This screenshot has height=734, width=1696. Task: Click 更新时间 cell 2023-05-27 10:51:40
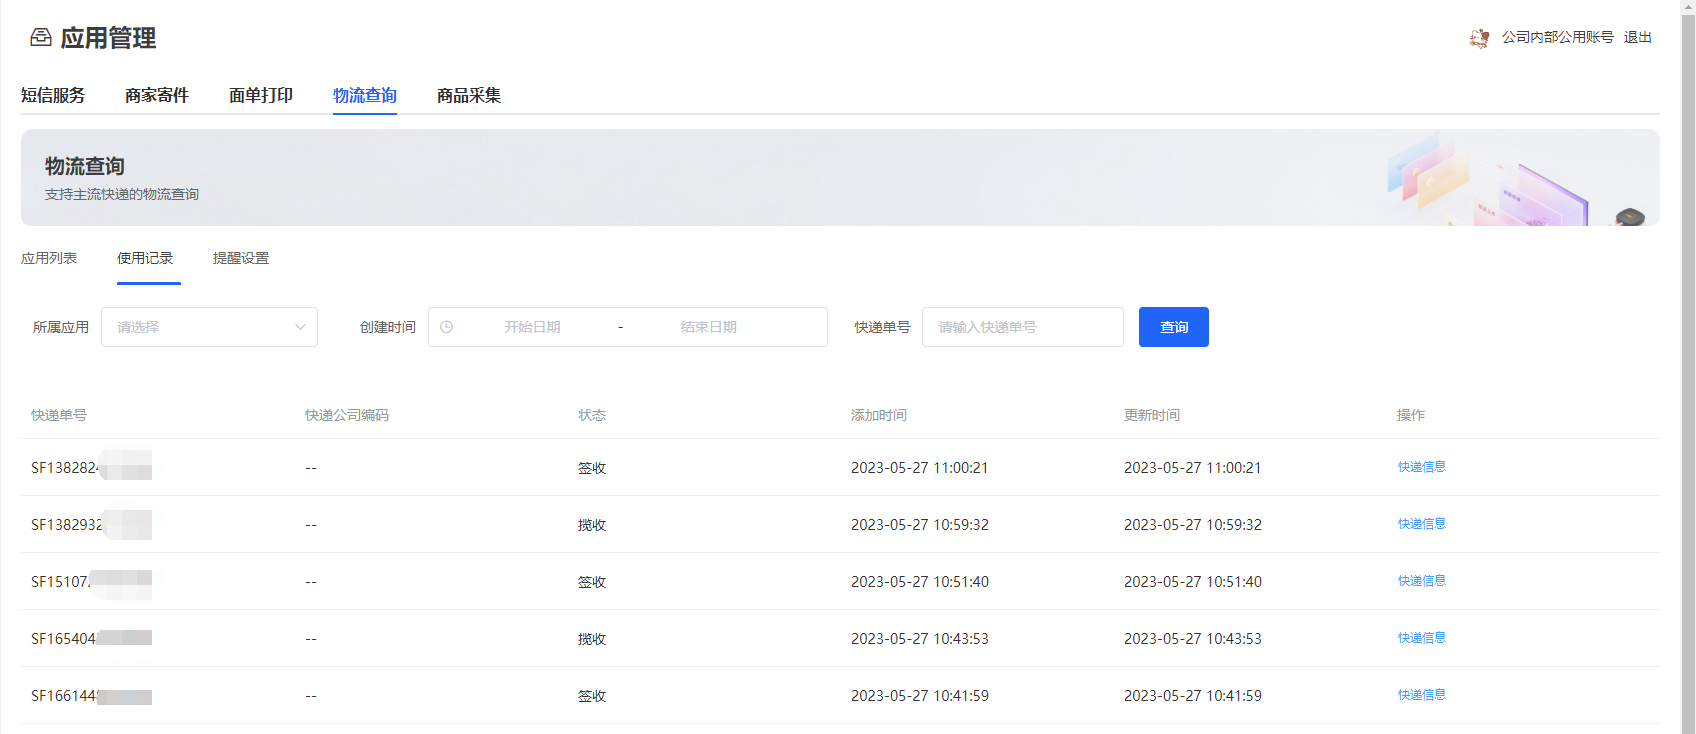tap(1193, 582)
